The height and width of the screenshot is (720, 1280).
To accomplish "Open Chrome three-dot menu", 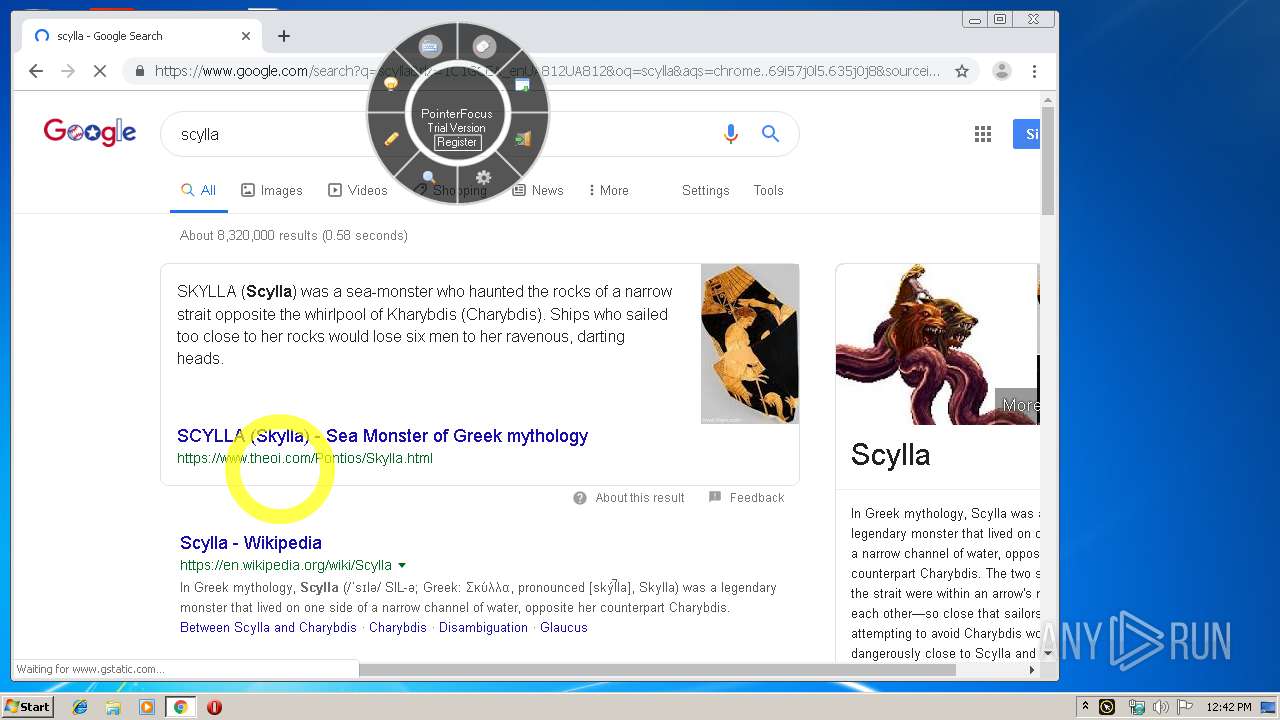I will [1034, 71].
